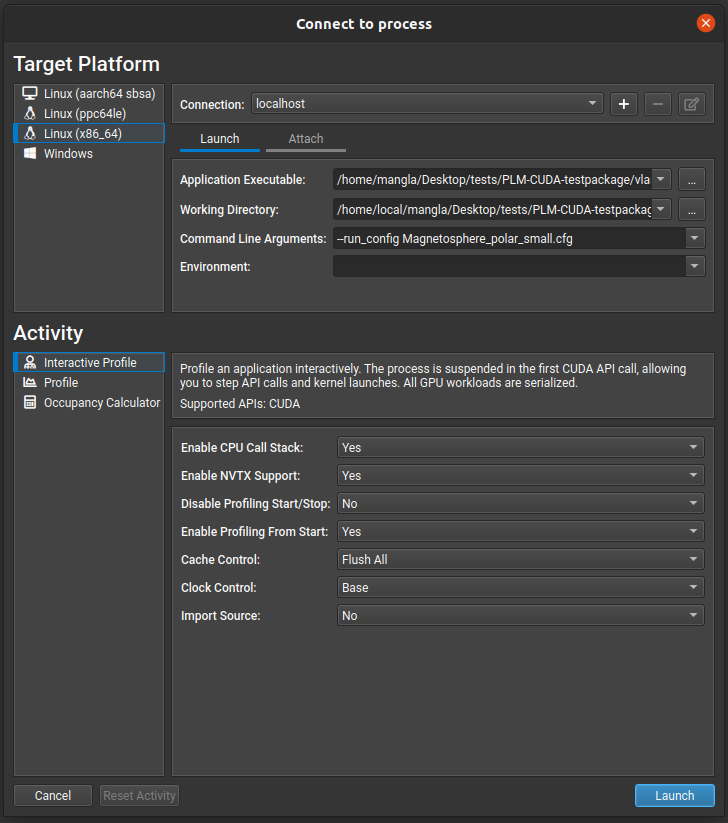Click the edit connection pencil icon
Image resolution: width=728 pixels, height=823 pixels.
pos(690,104)
